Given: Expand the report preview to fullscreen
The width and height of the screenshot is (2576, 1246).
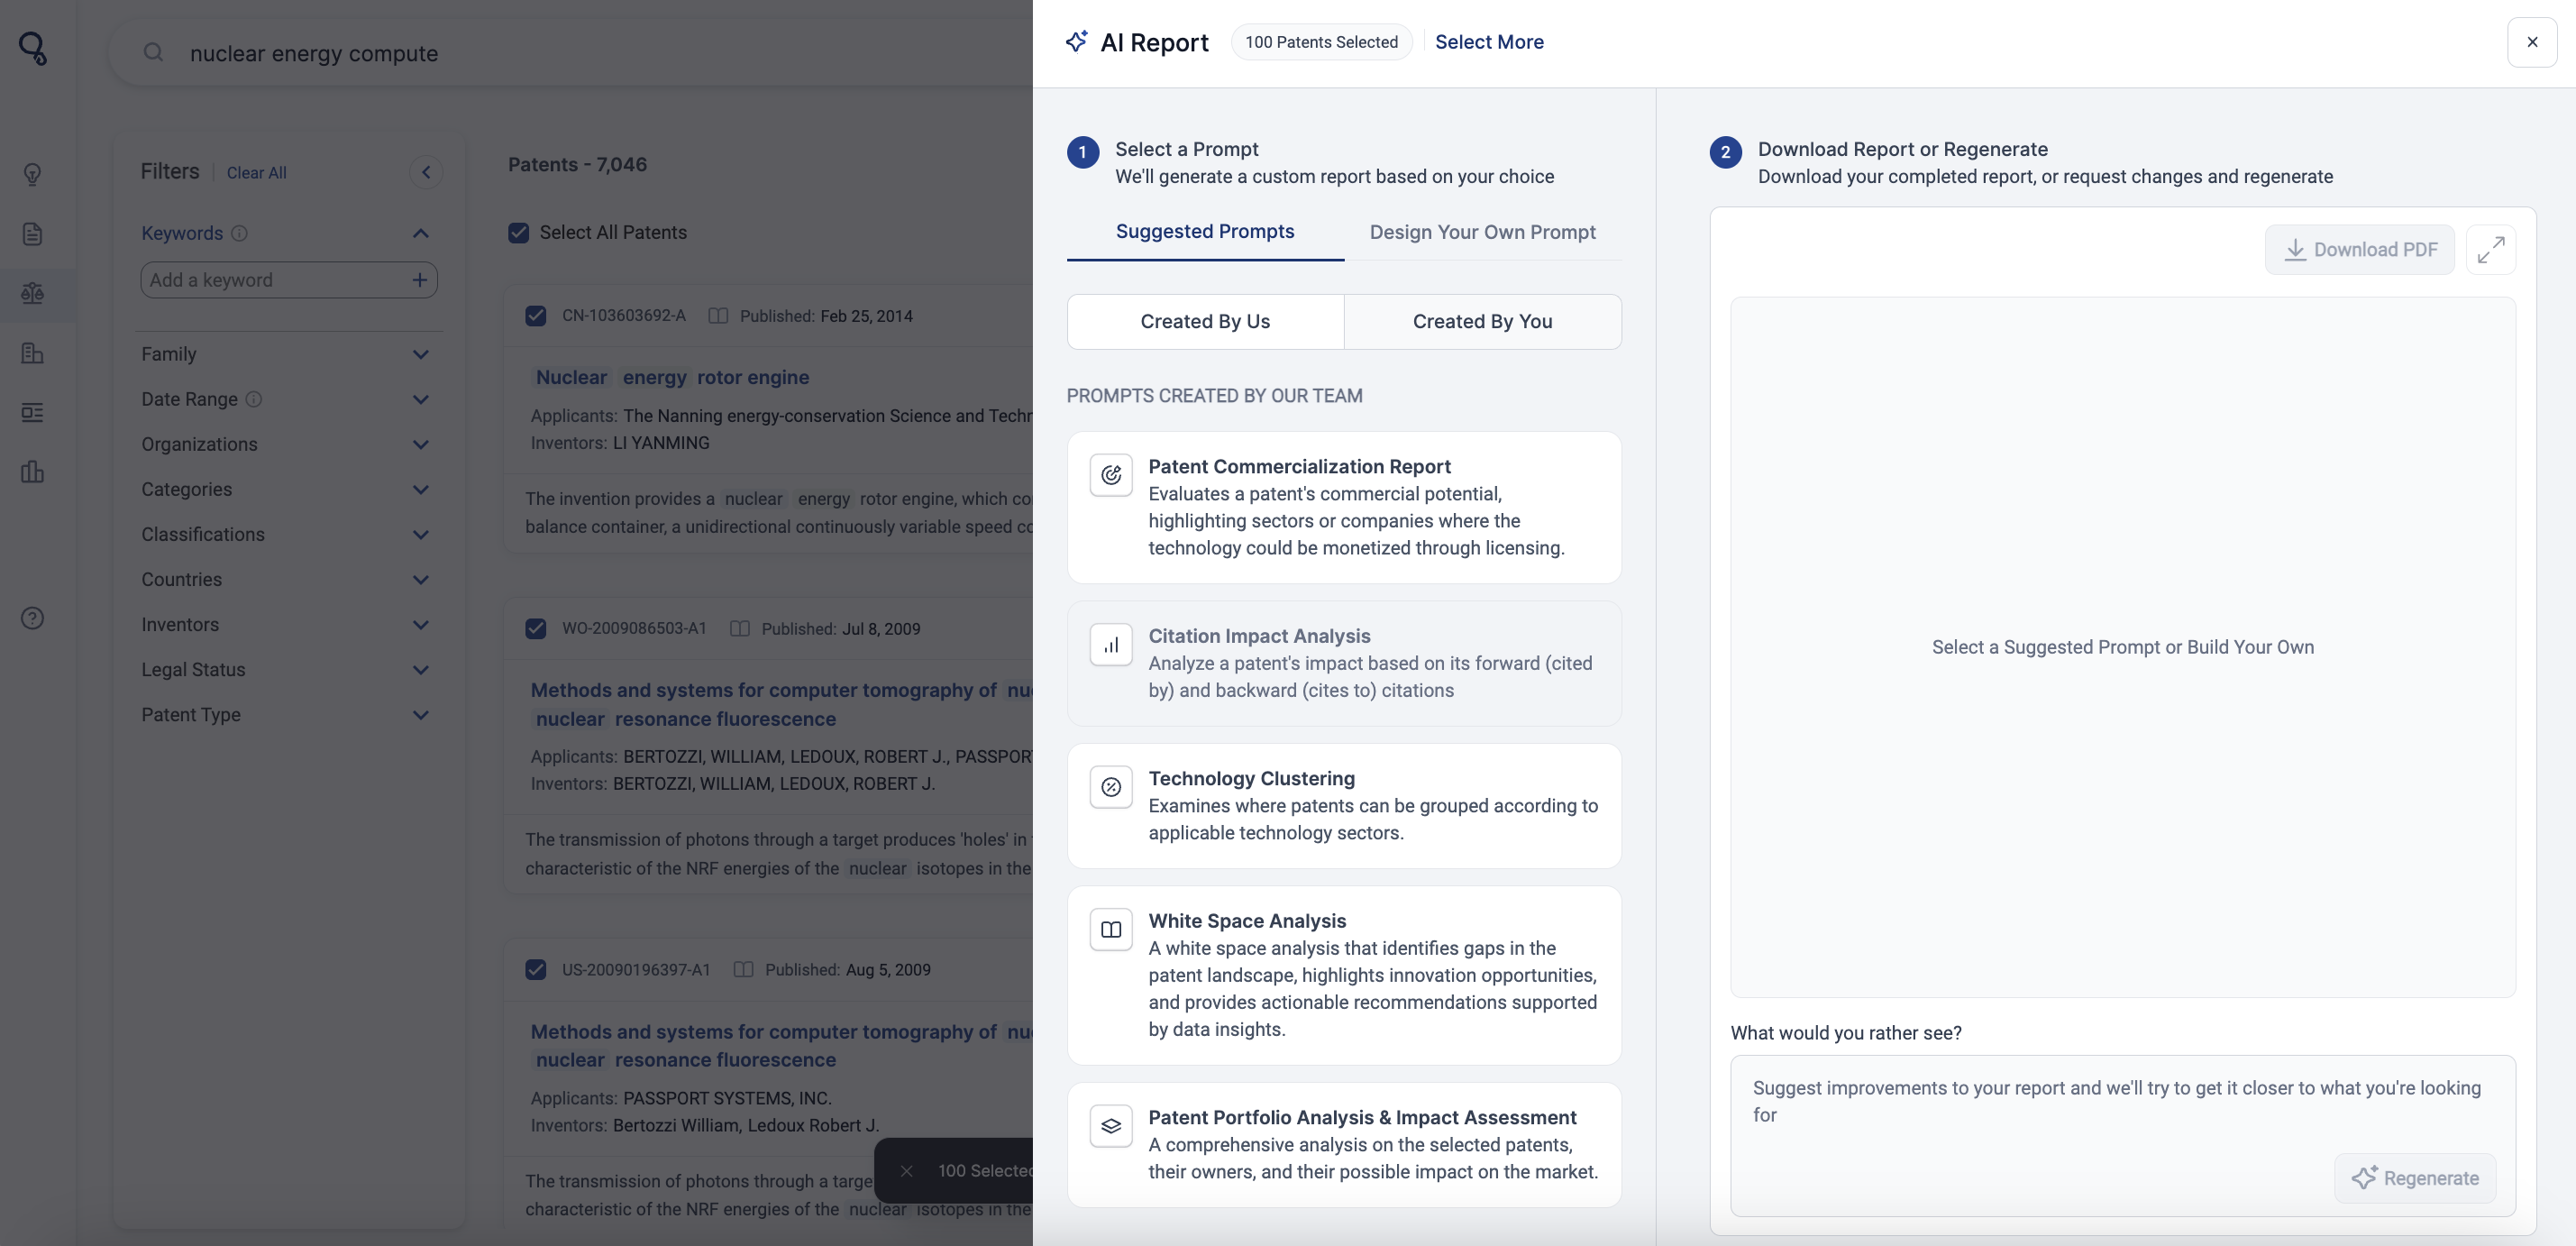Looking at the screenshot, I should 2491,250.
